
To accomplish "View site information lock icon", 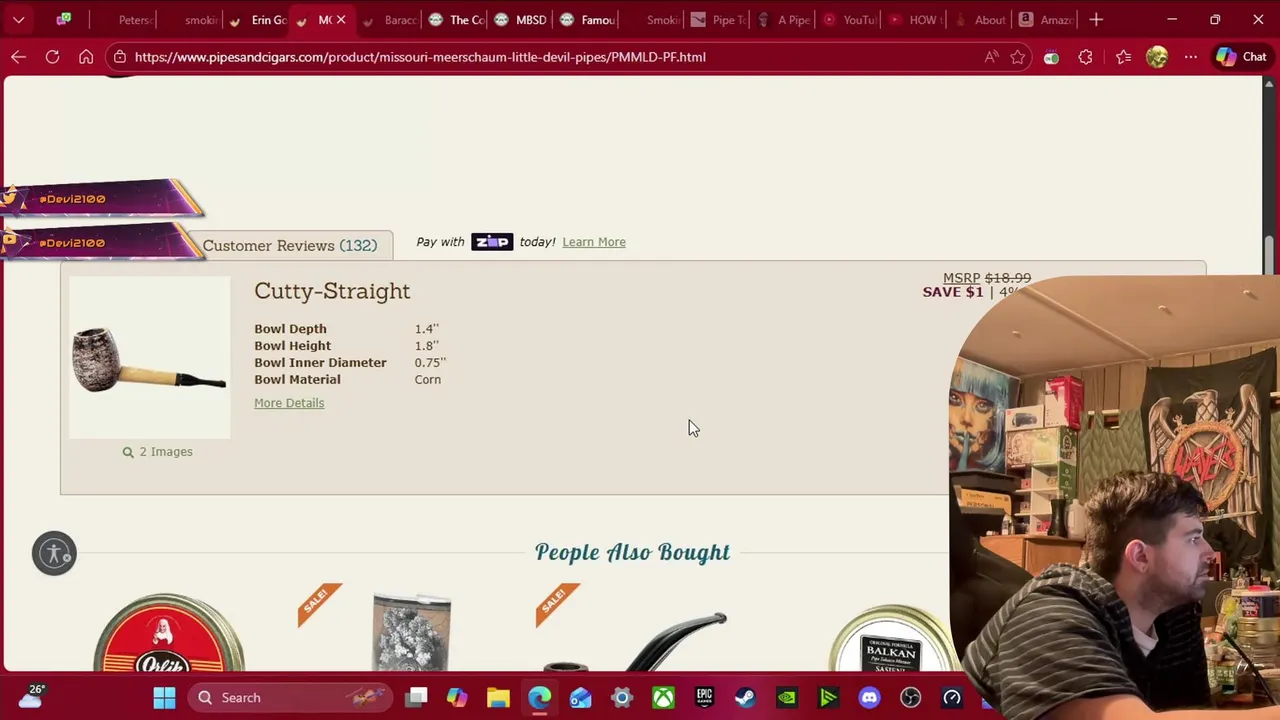I will click(x=119, y=57).
